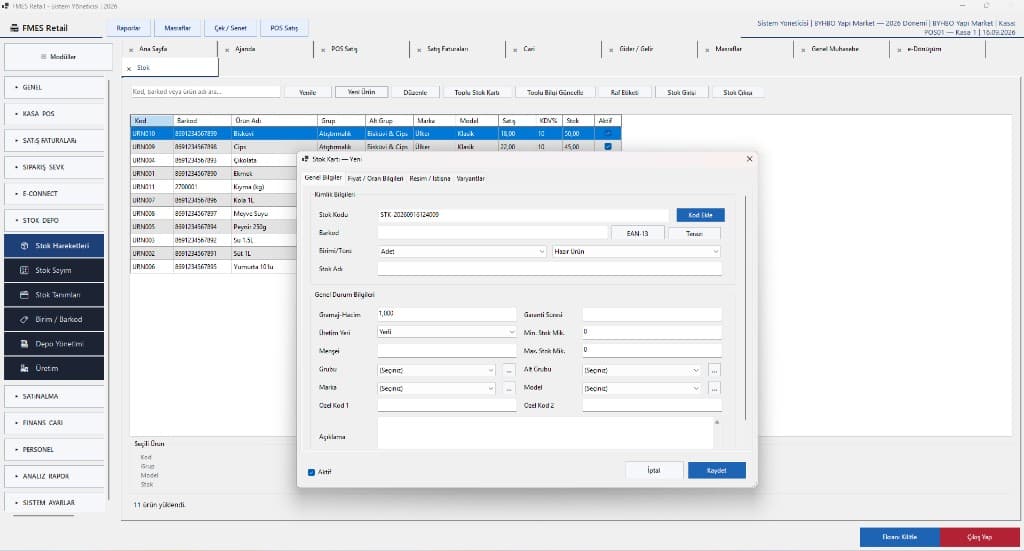
Task: Click the hamburger icon on Modüller button
Action: coord(44,57)
